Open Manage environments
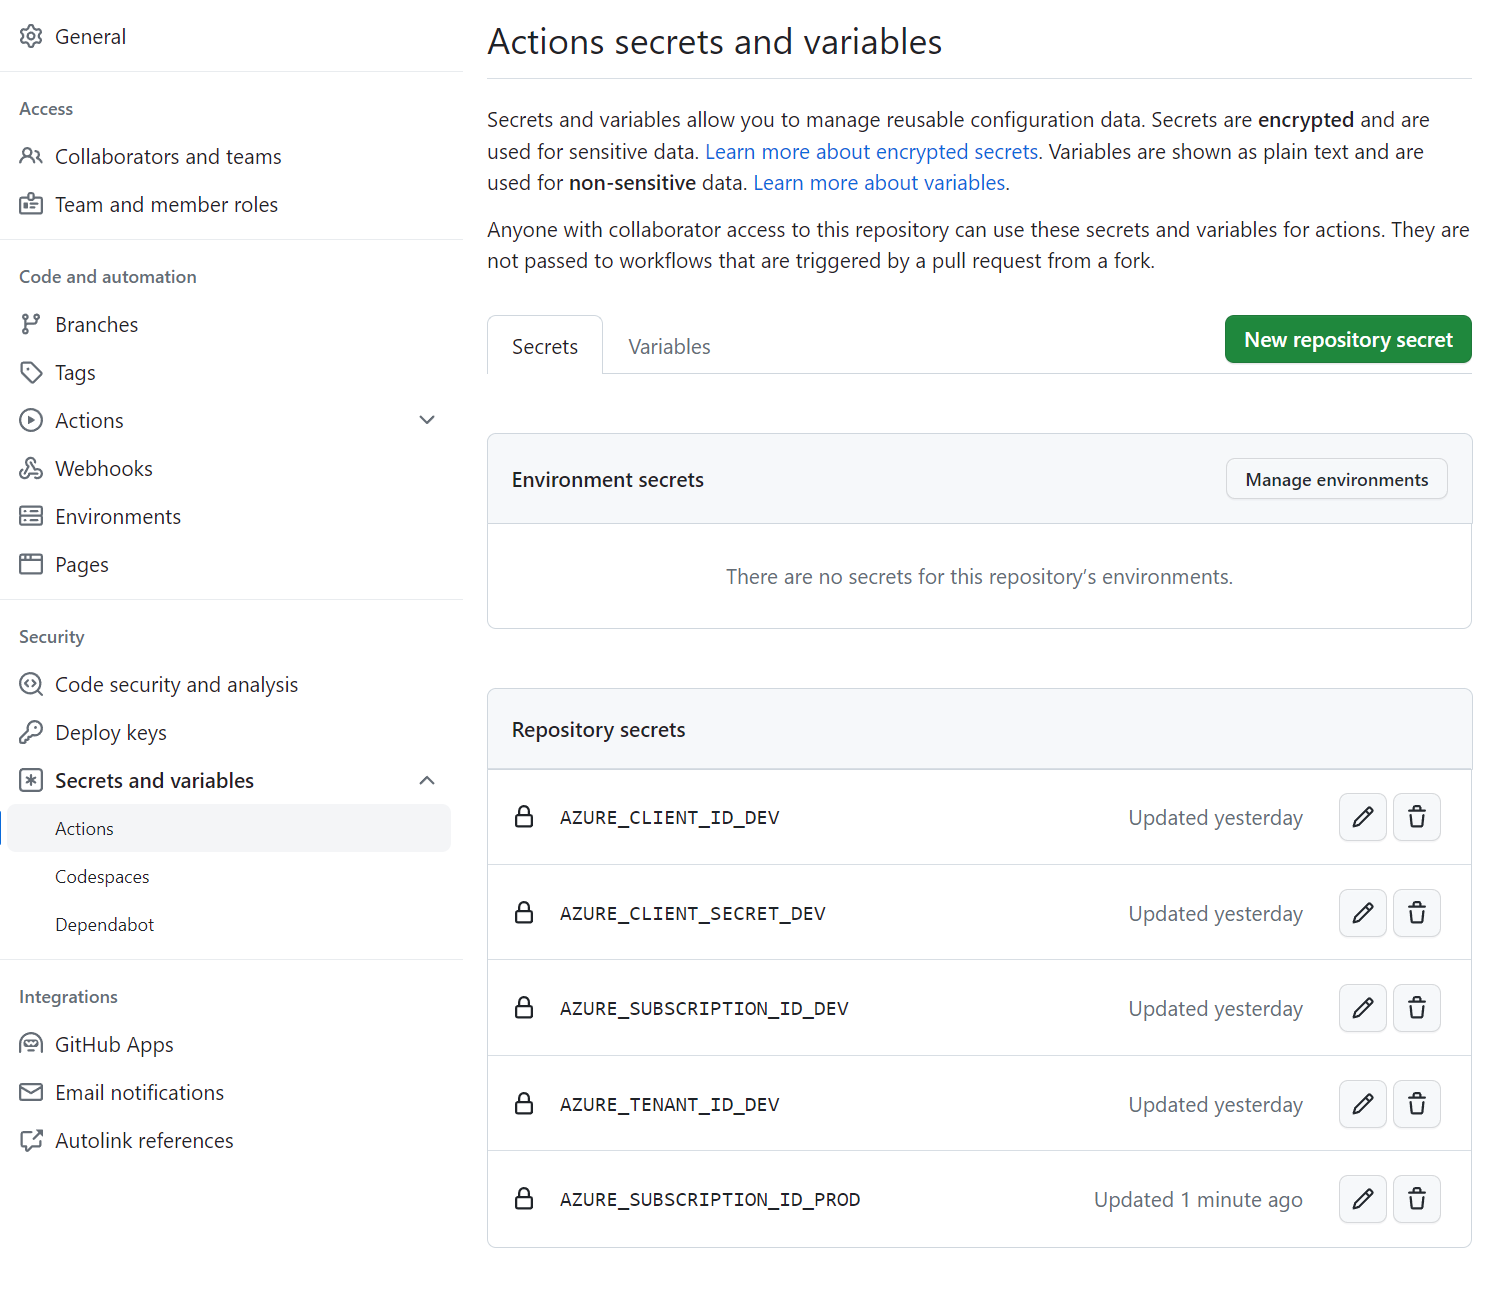The width and height of the screenshot is (1492, 1294). click(1336, 480)
